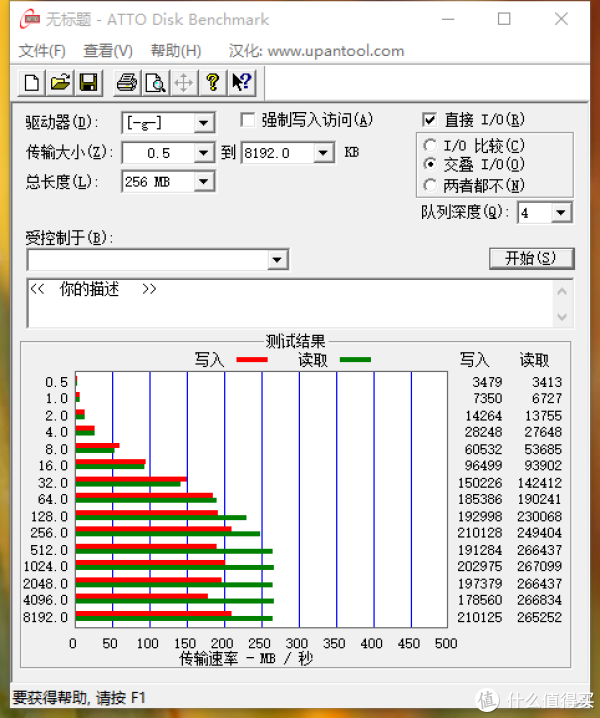Close the ATTO Disk Benchmark window
This screenshot has height=718, width=600.
561,19
